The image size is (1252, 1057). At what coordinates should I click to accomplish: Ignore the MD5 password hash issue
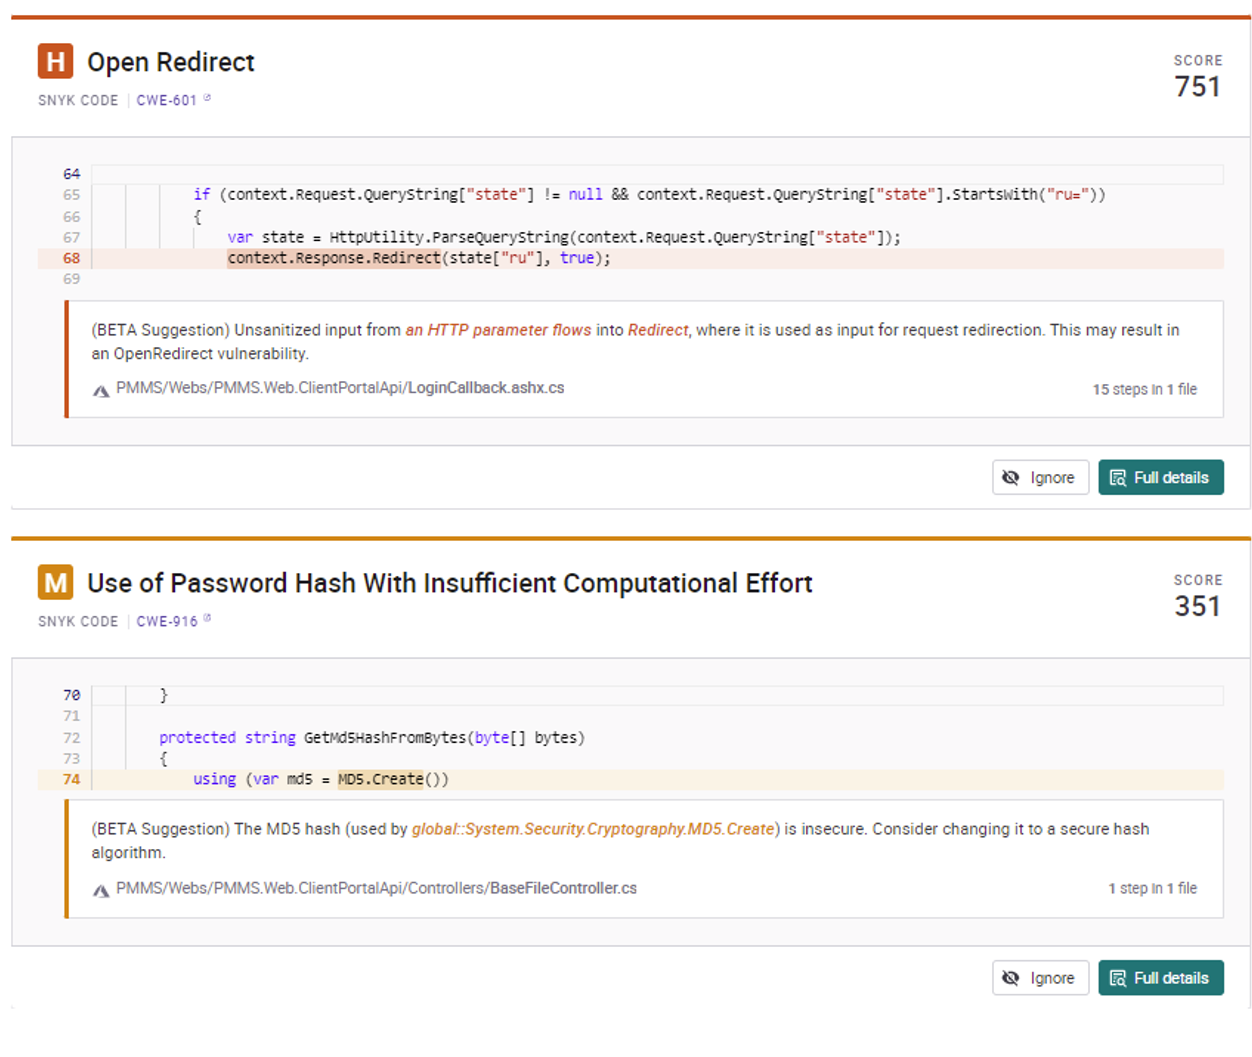pyautogui.click(x=1040, y=978)
